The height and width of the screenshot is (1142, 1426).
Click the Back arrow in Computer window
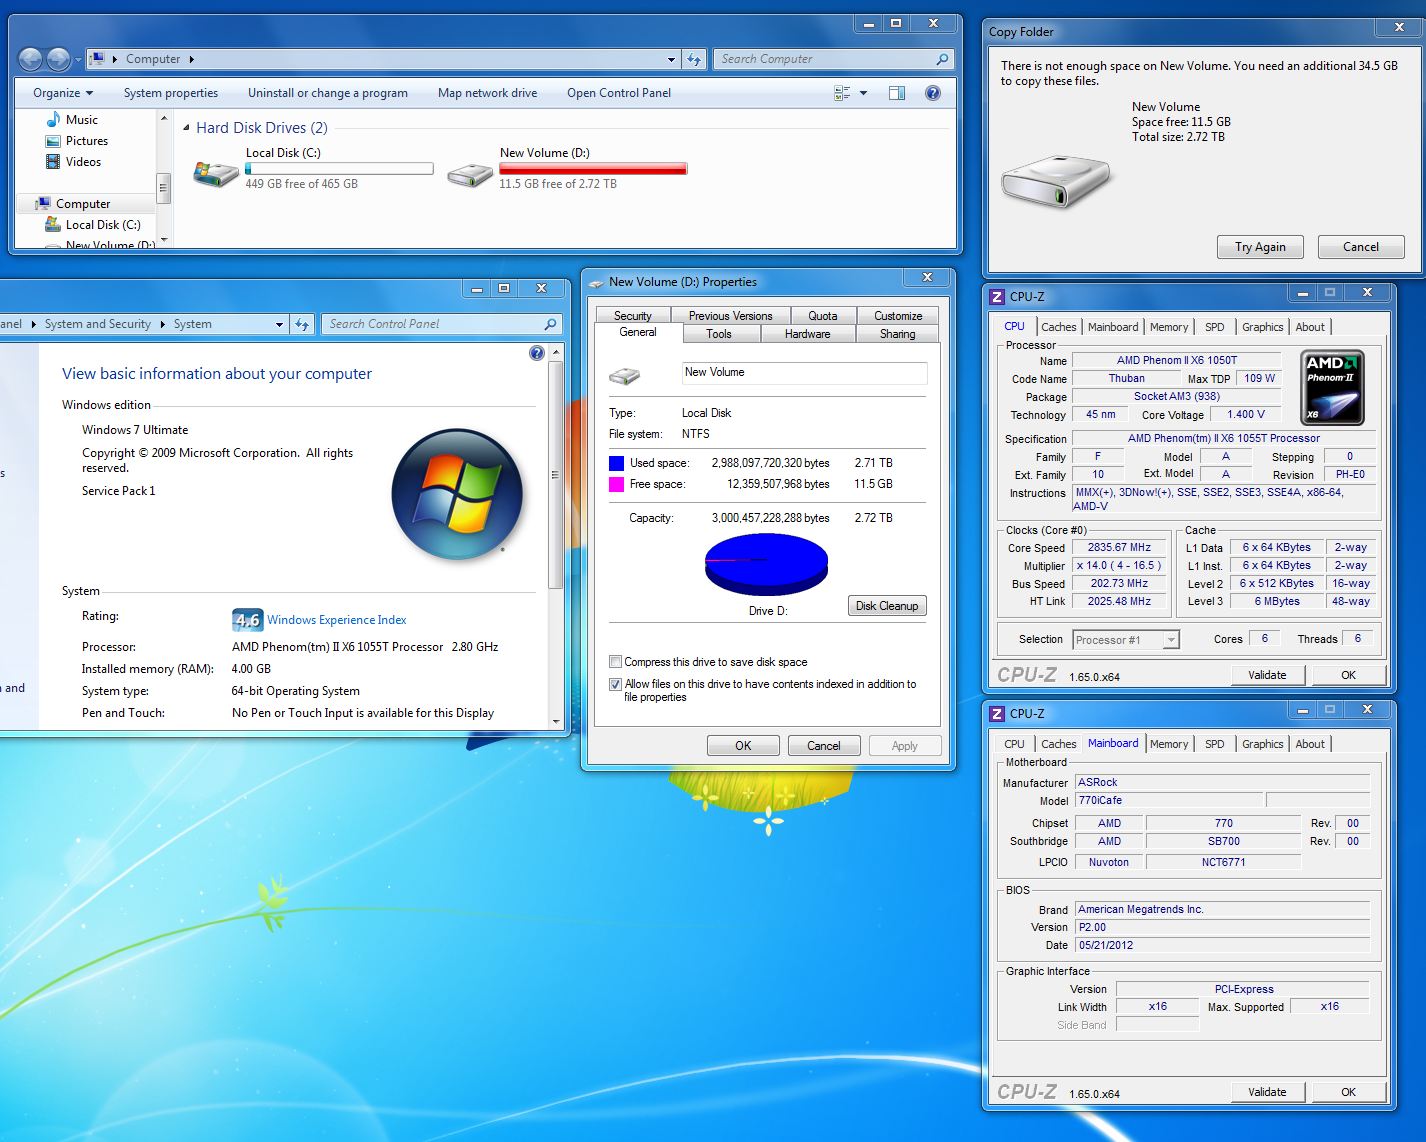coord(31,59)
